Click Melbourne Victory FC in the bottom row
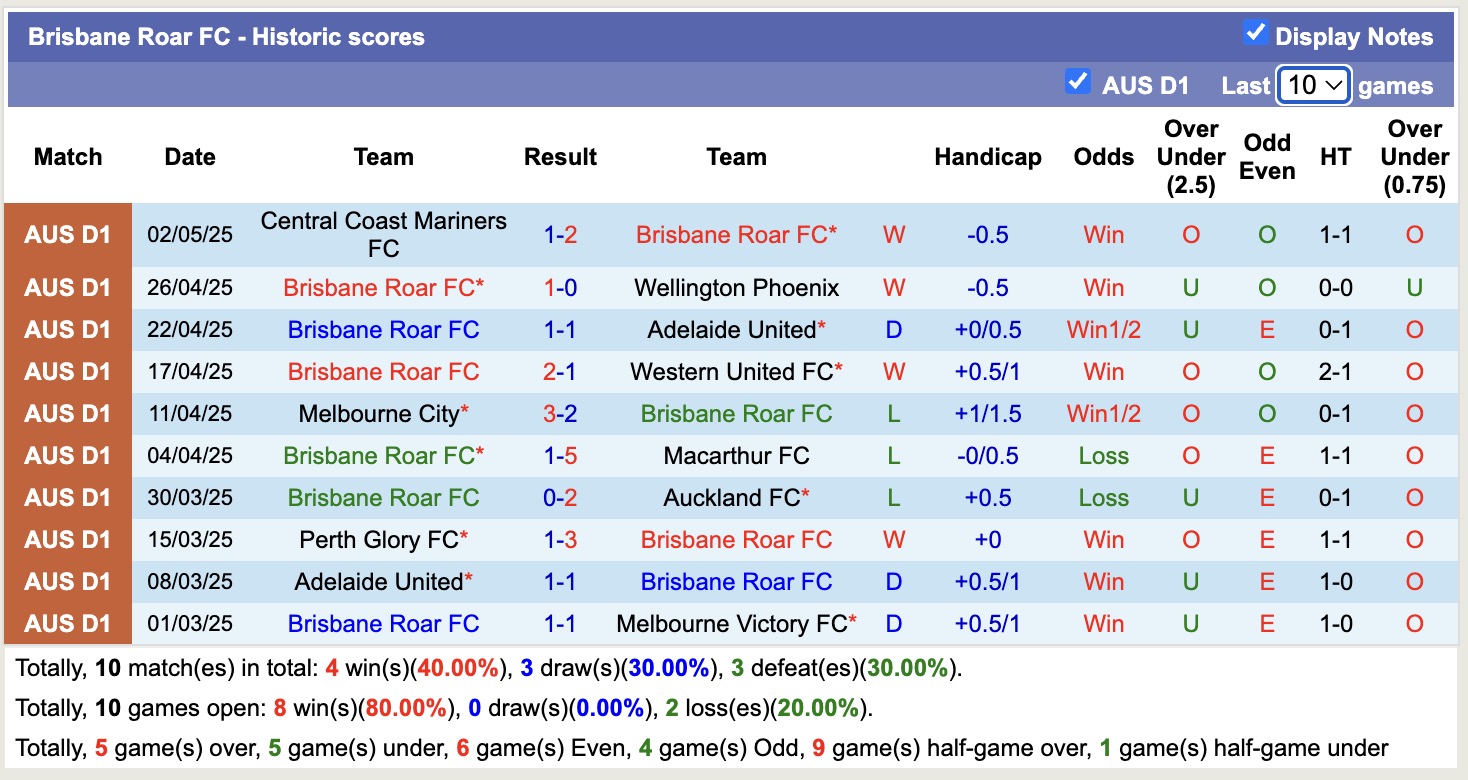This screenshot has width=1468, height=780. tap(737, 623)
